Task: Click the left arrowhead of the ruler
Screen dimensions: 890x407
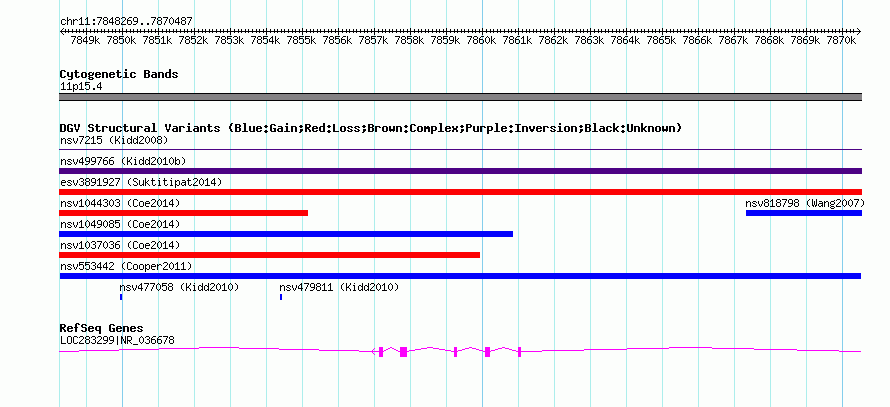Action: pyautogui.click(x=62, y=31)
